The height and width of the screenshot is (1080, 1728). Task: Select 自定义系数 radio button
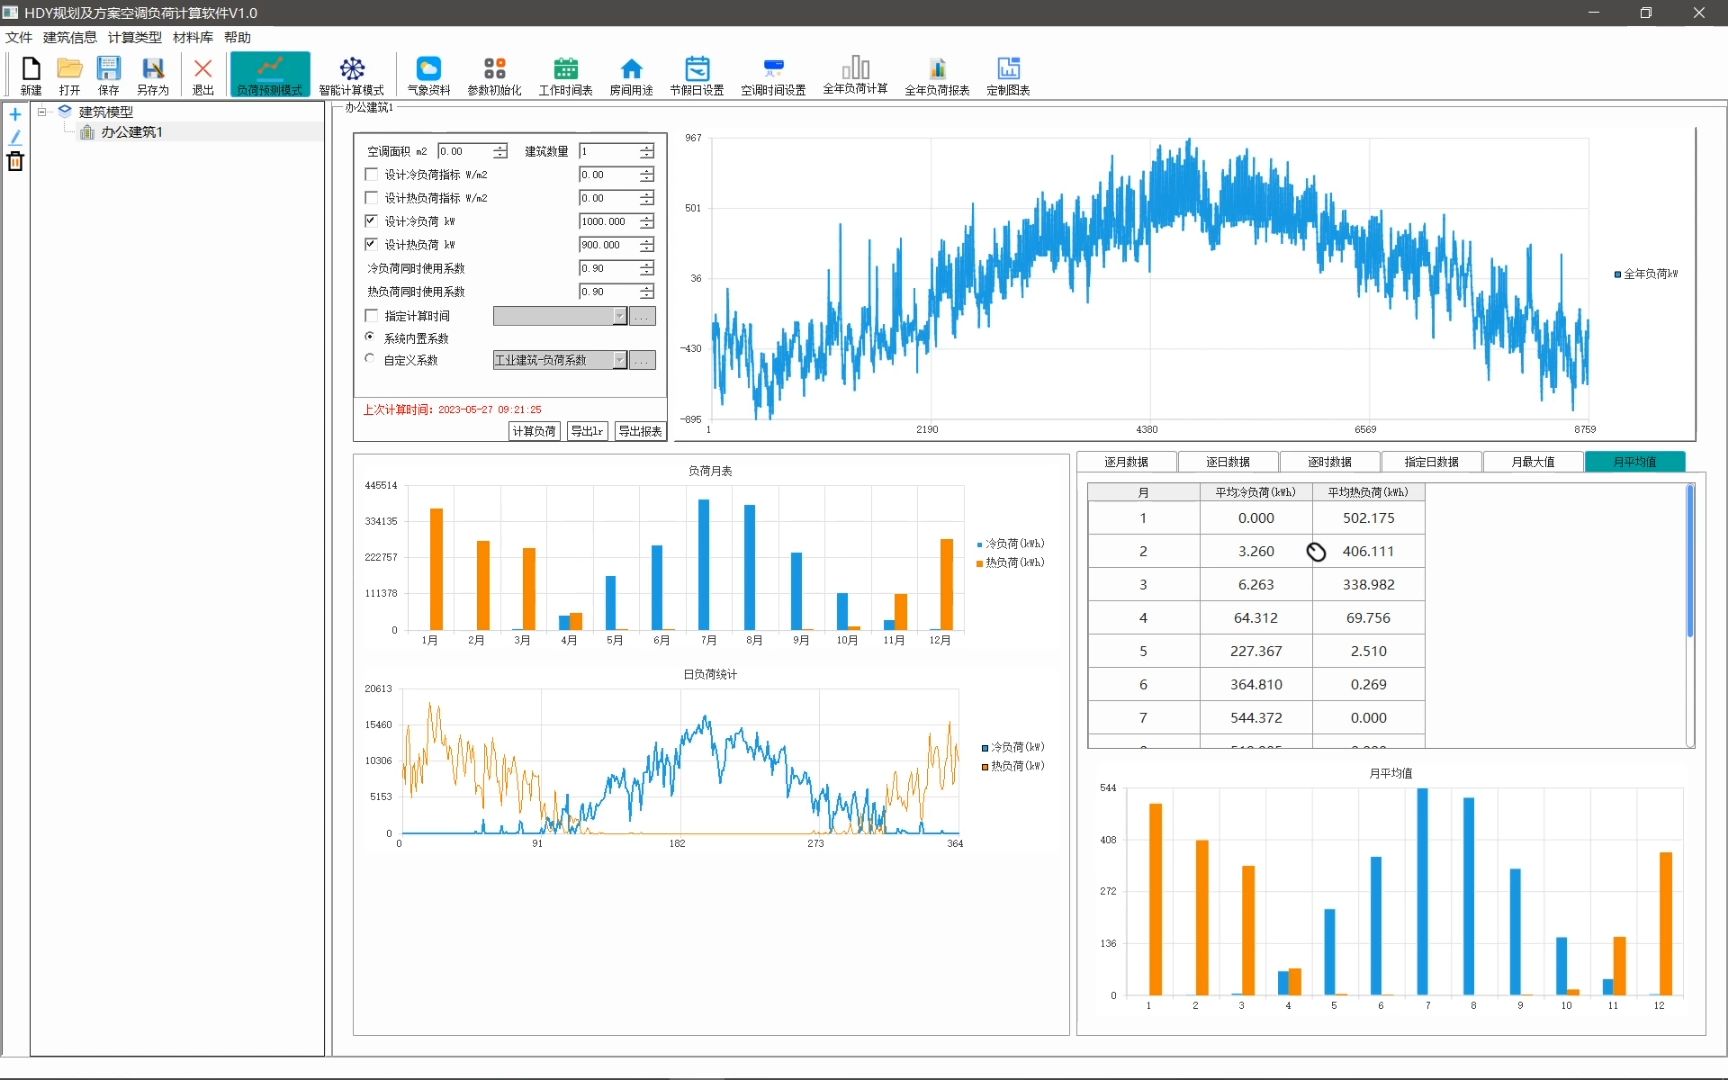point(370,358)
